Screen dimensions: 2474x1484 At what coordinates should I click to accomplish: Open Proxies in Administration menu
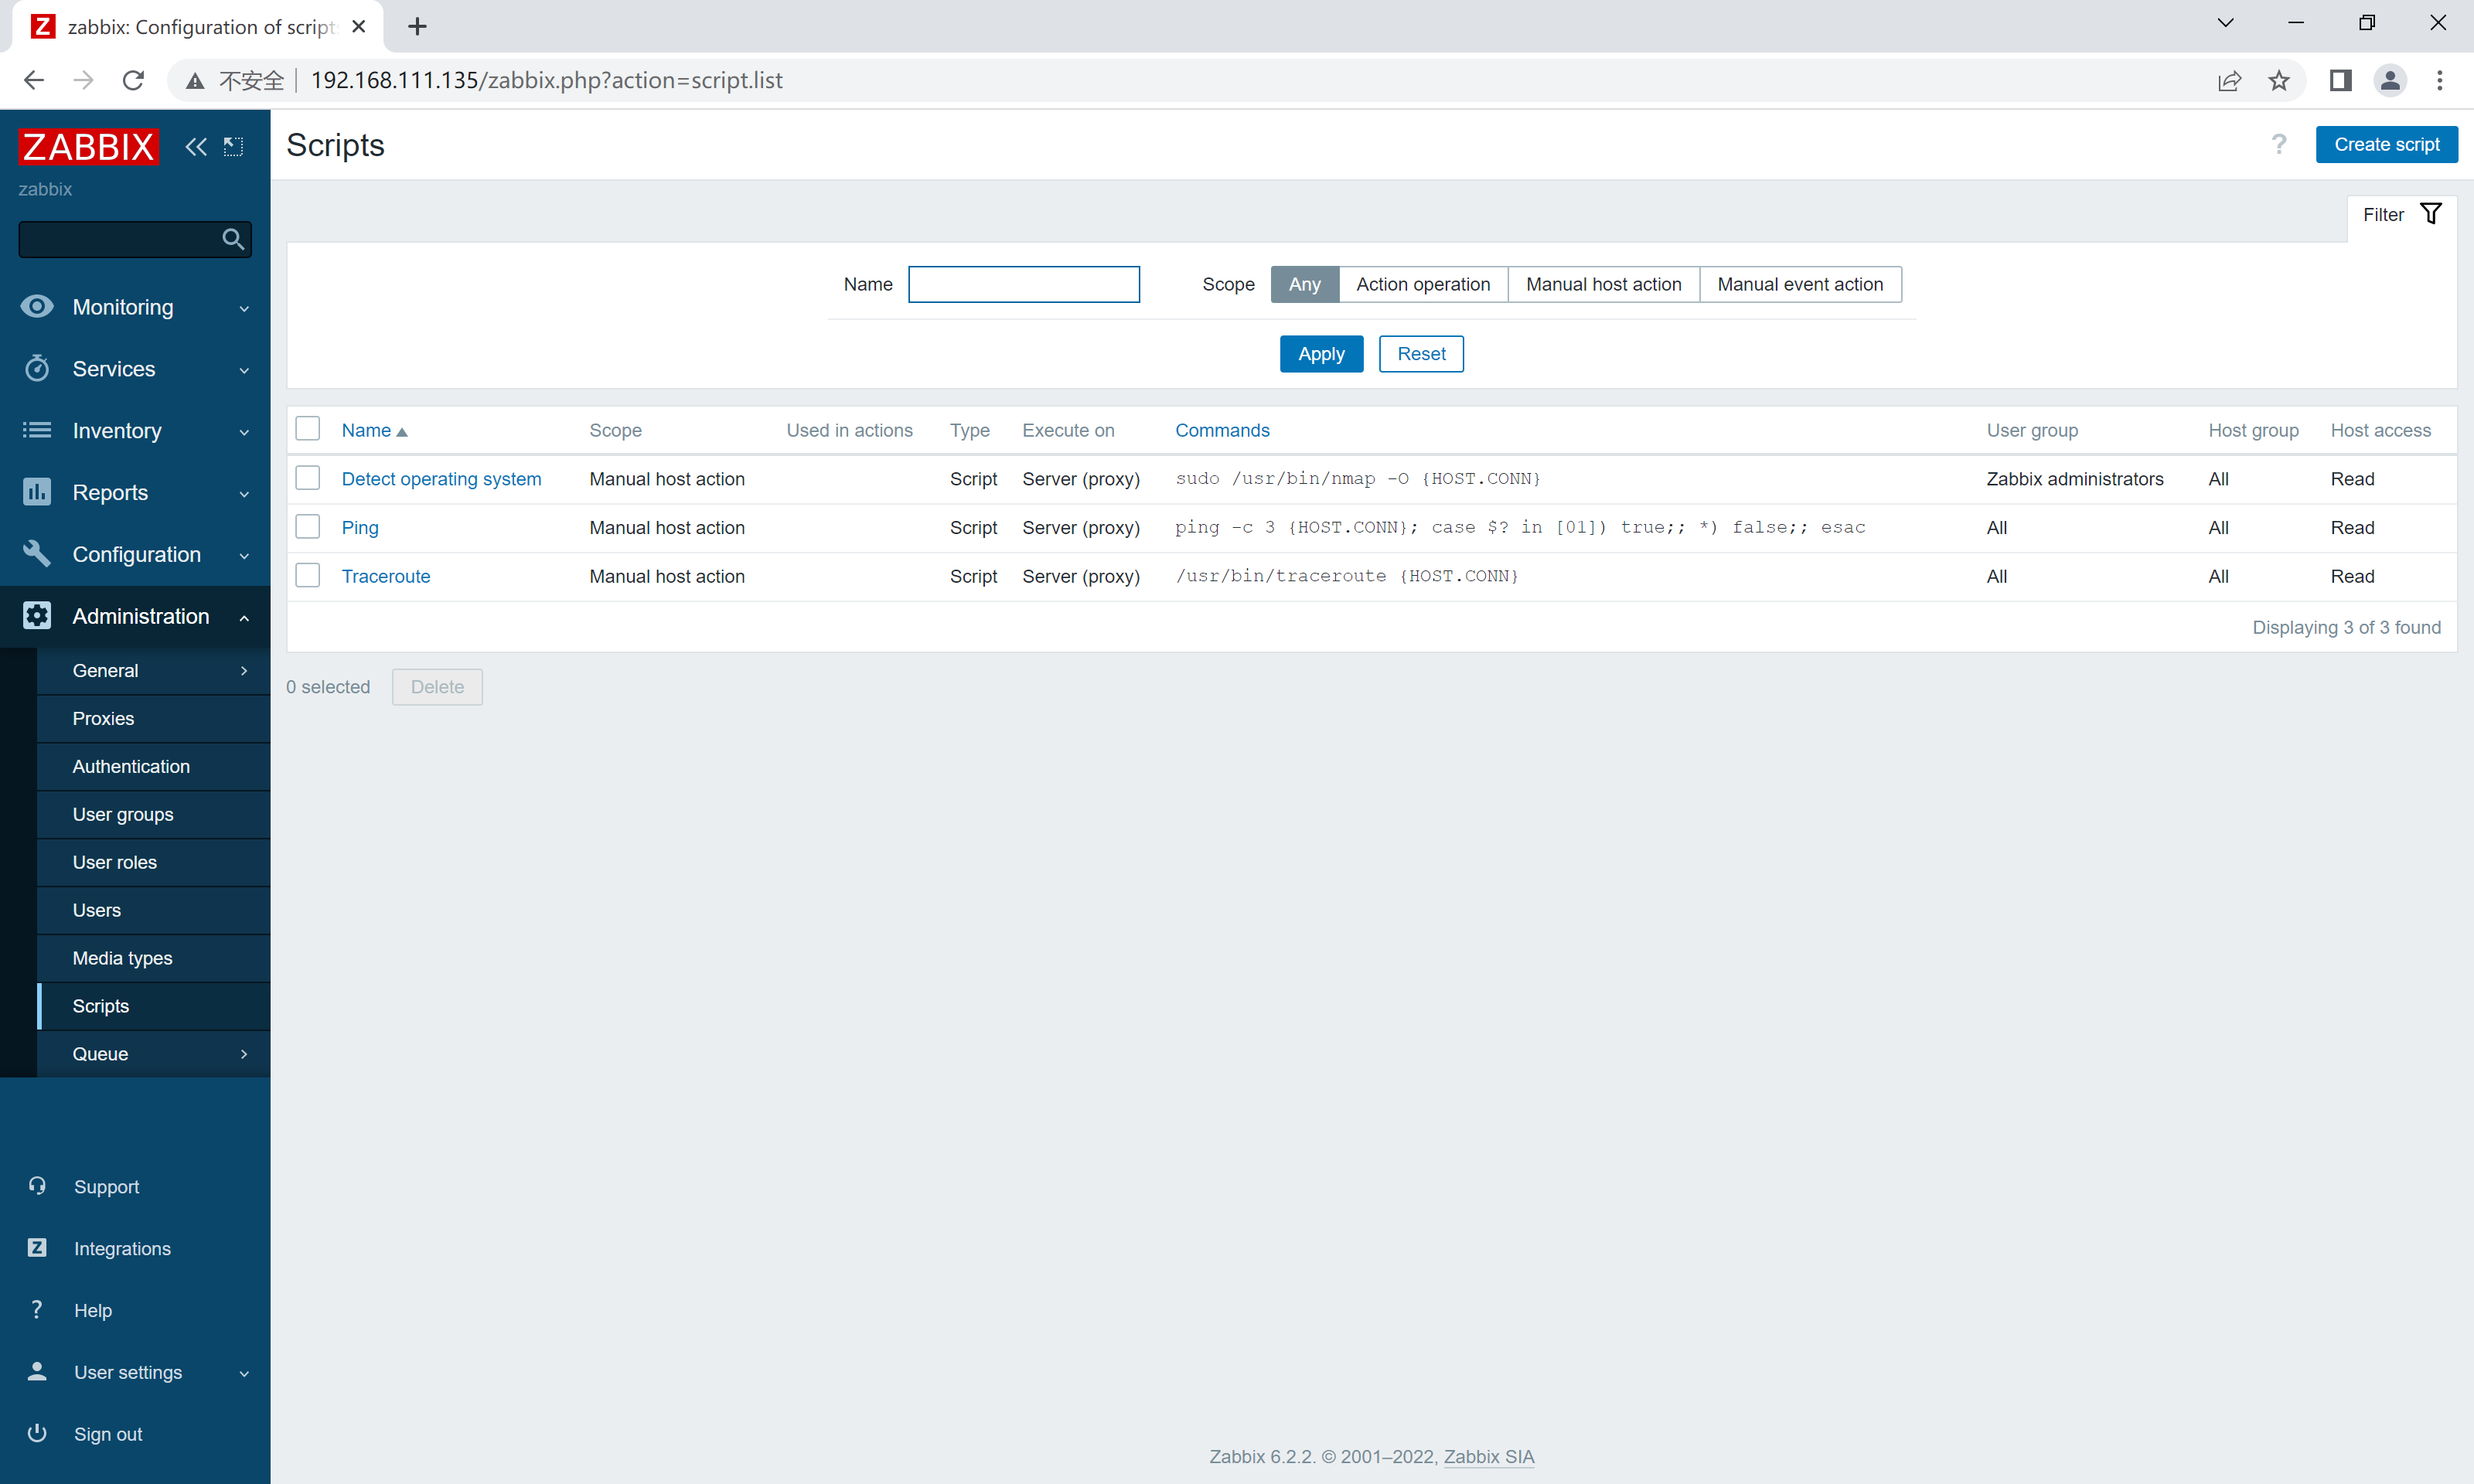153,719
